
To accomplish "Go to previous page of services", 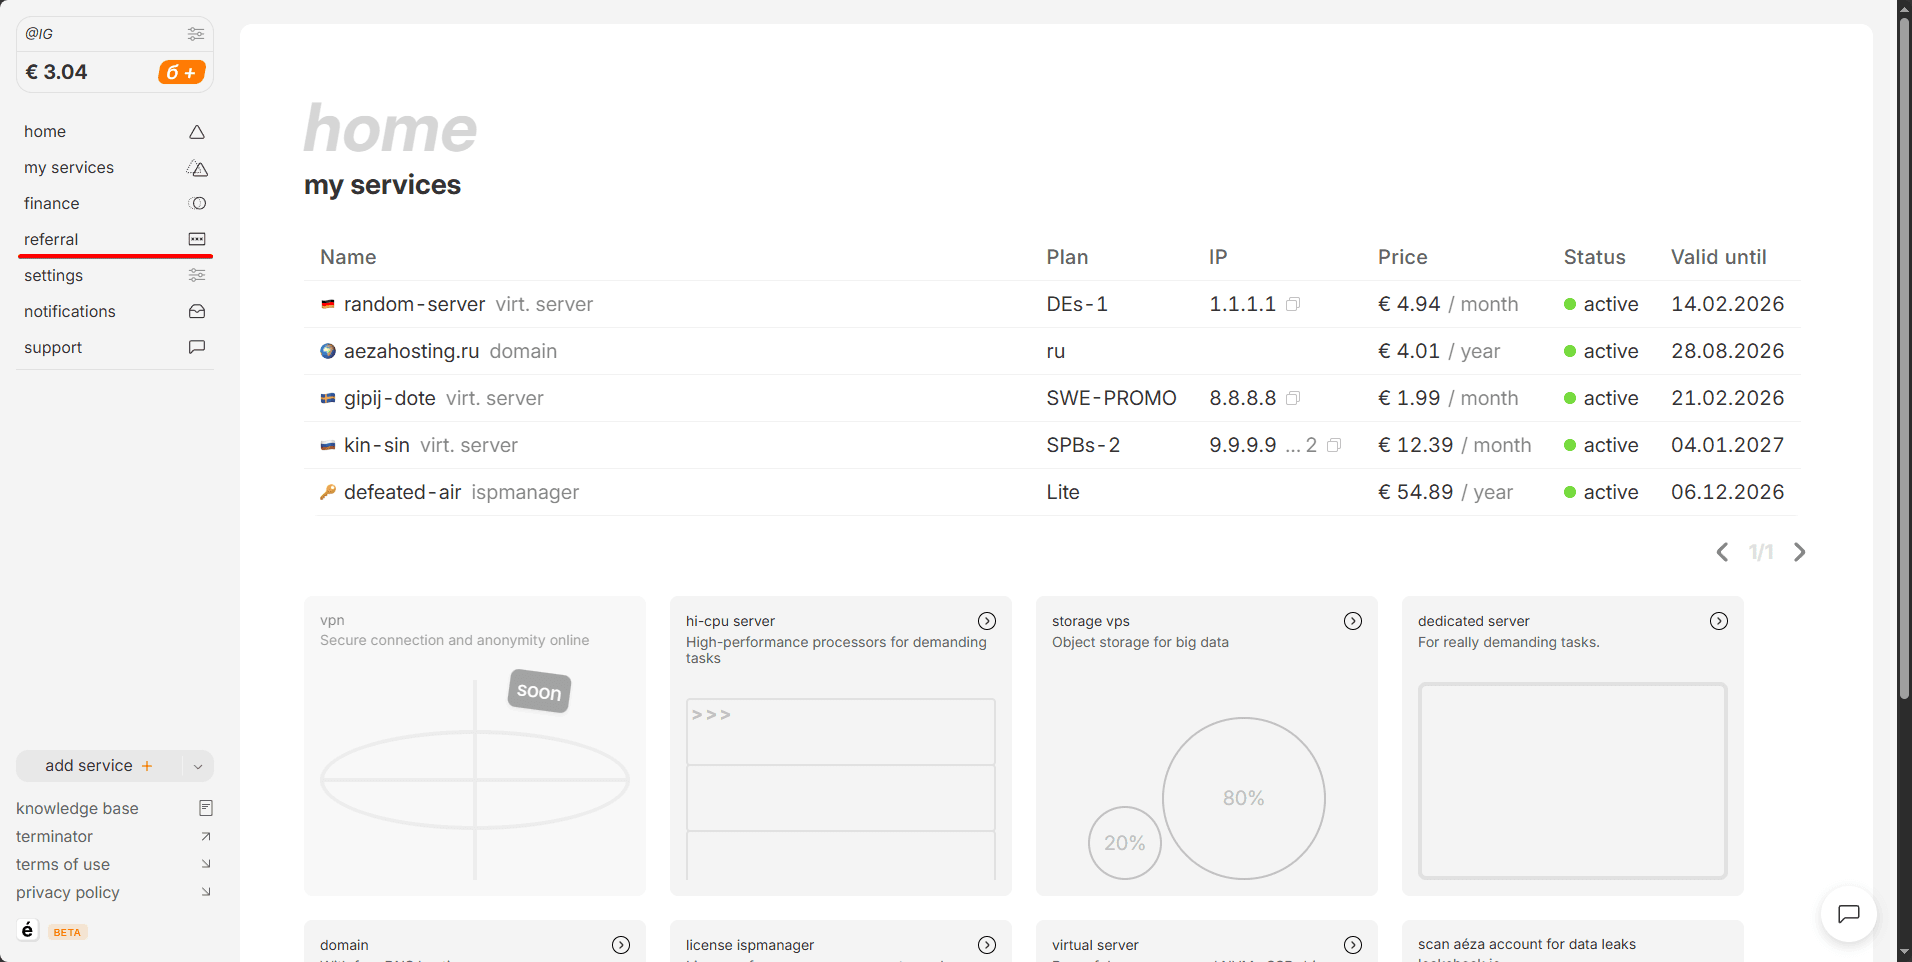I will (1722, 552).
